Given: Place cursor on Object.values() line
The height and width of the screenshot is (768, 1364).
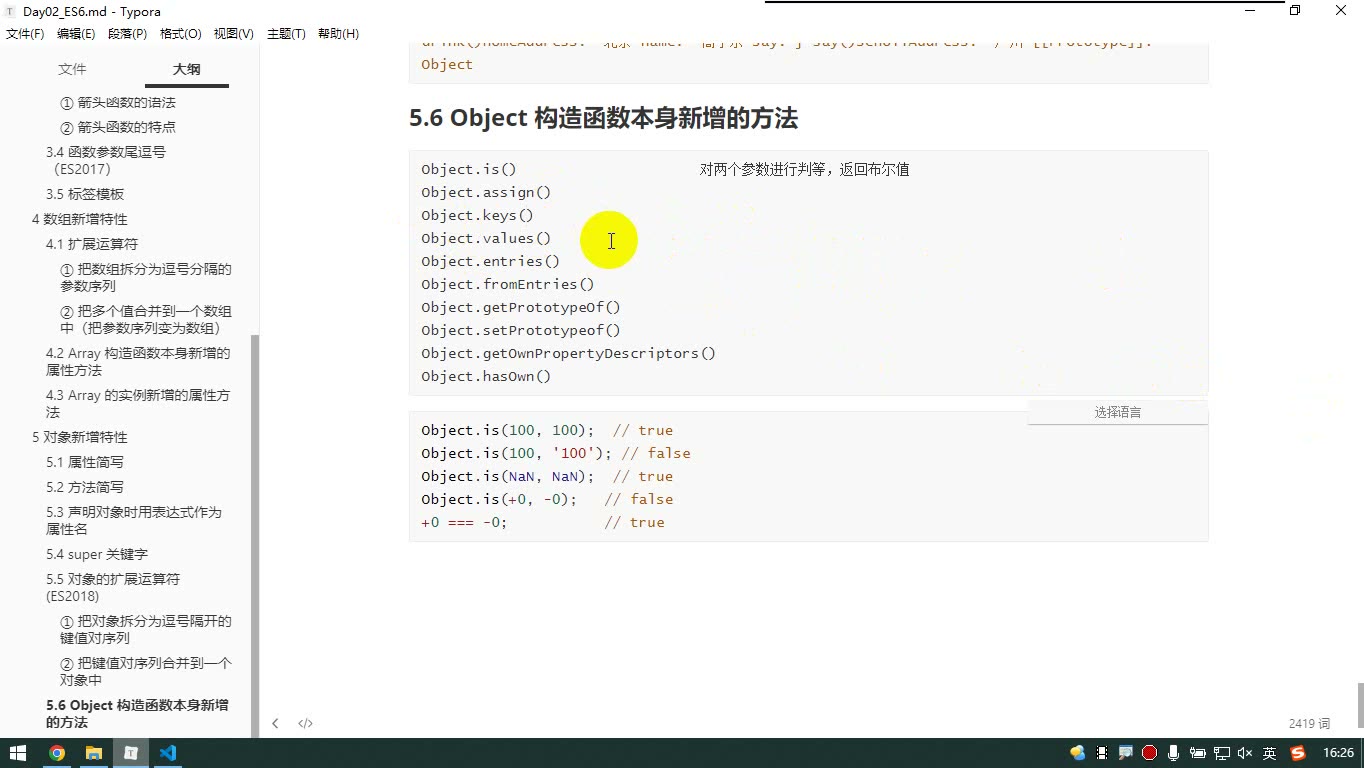Looking at the screenshot, I should pos(486,238).
